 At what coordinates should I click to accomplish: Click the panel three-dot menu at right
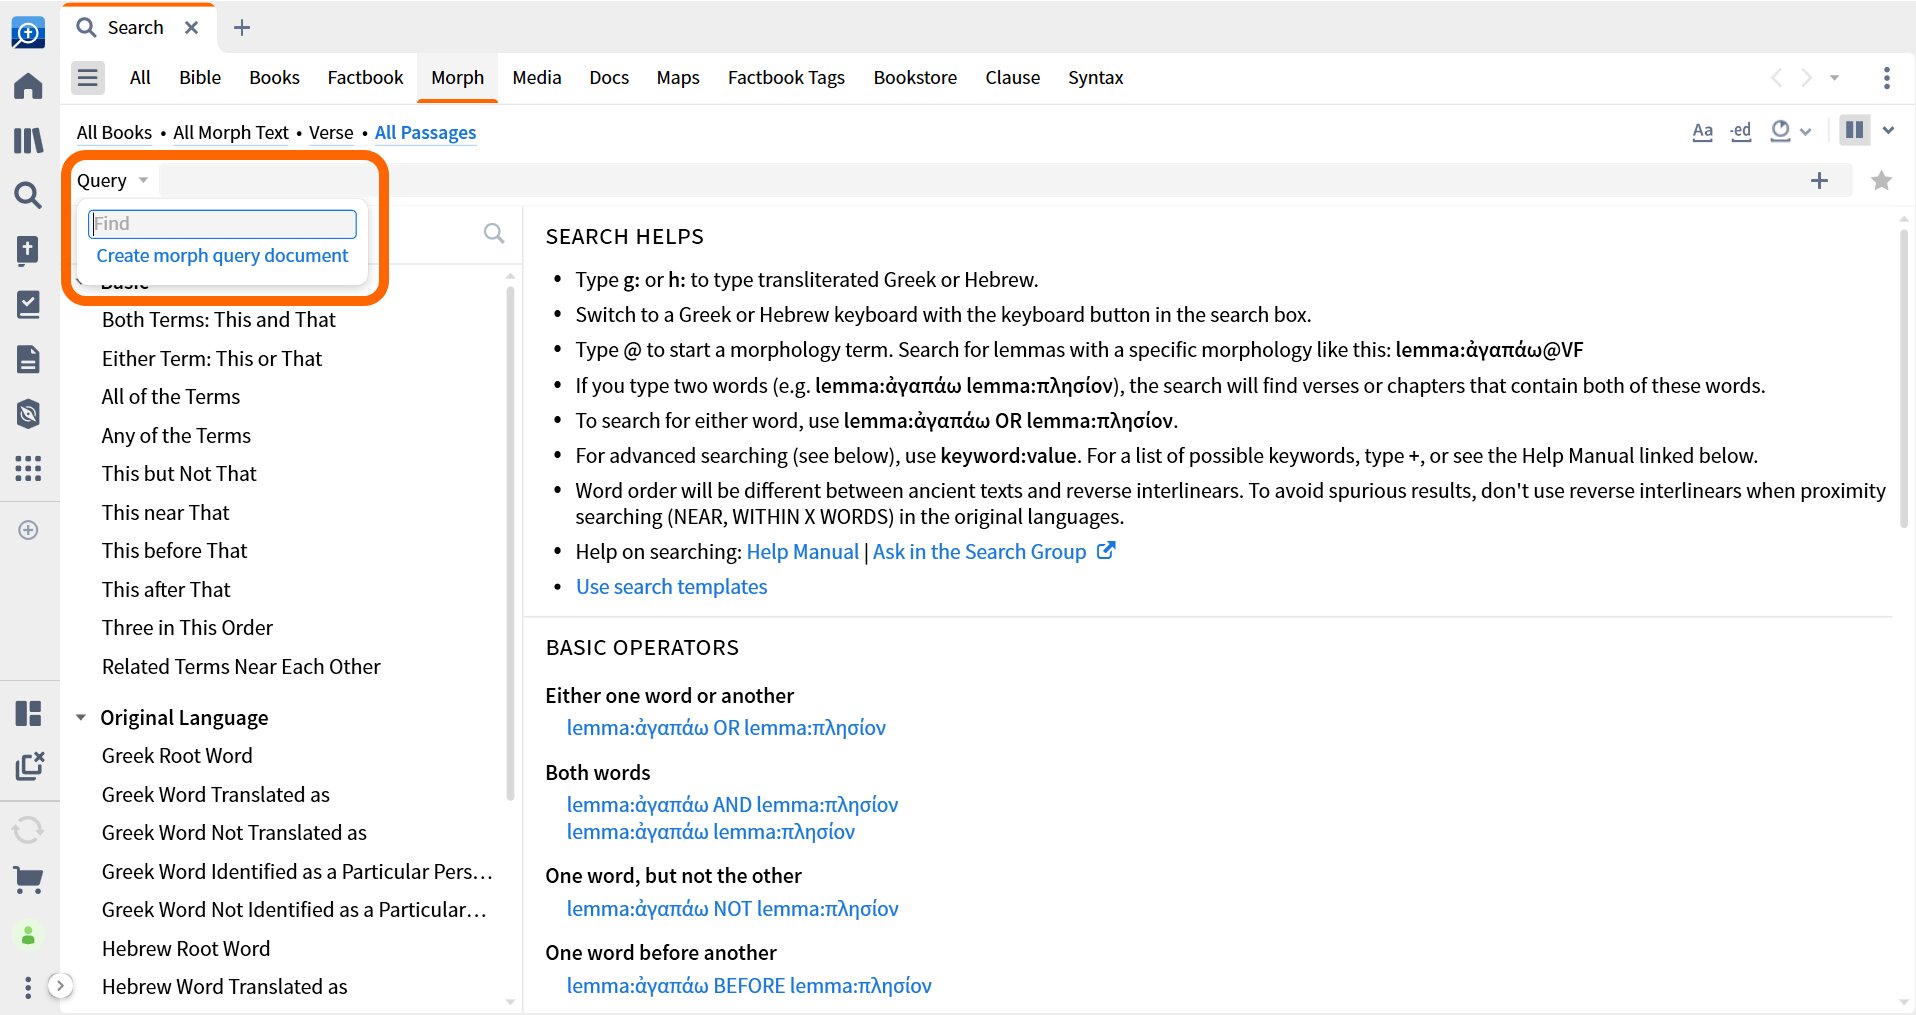(x=1886, y=78)
